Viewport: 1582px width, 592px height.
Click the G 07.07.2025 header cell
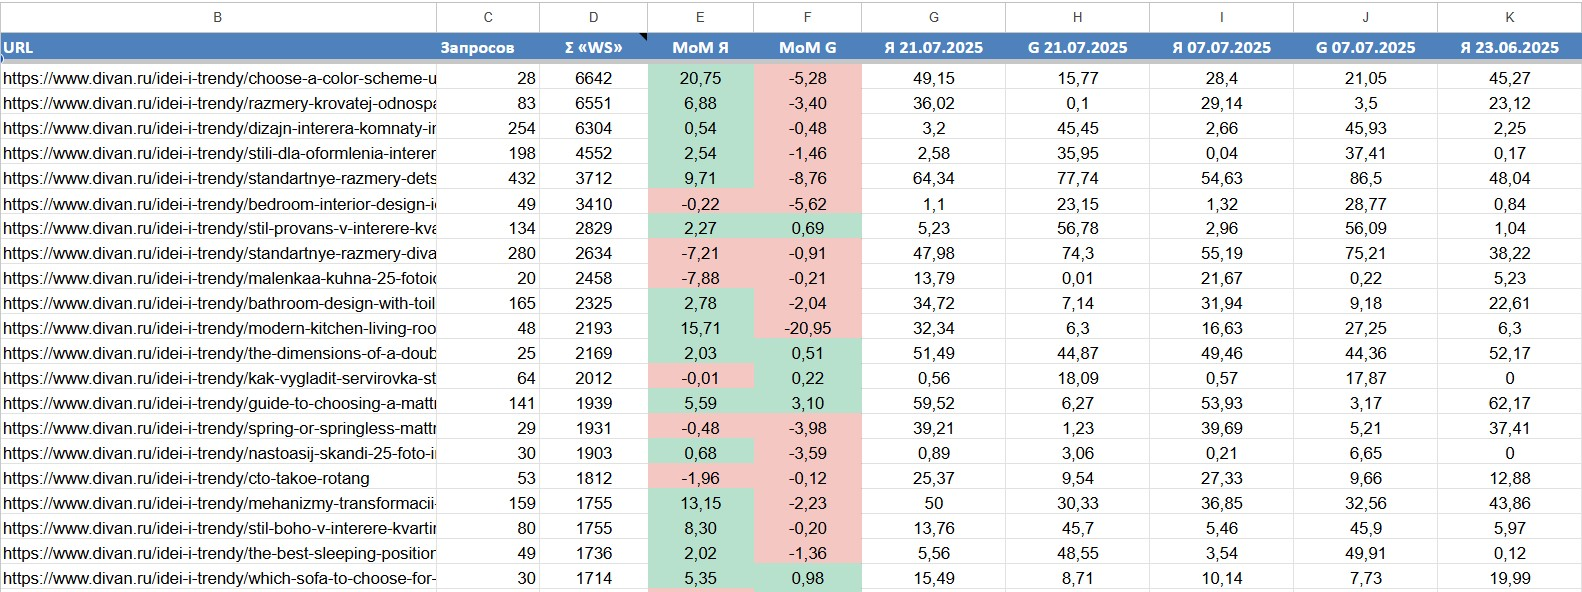(x=1365, y=47)
